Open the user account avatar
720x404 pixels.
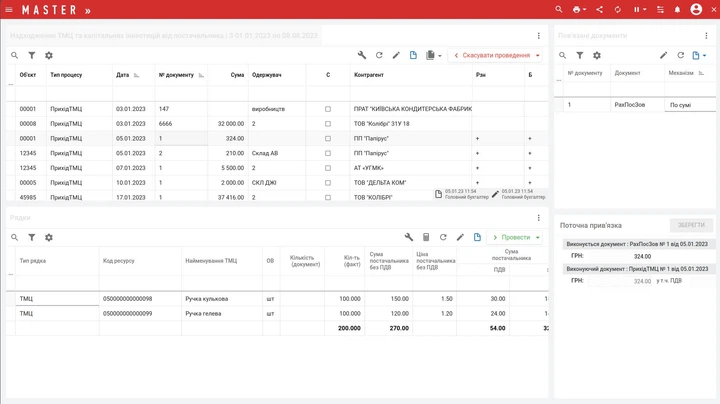(696, 9)
